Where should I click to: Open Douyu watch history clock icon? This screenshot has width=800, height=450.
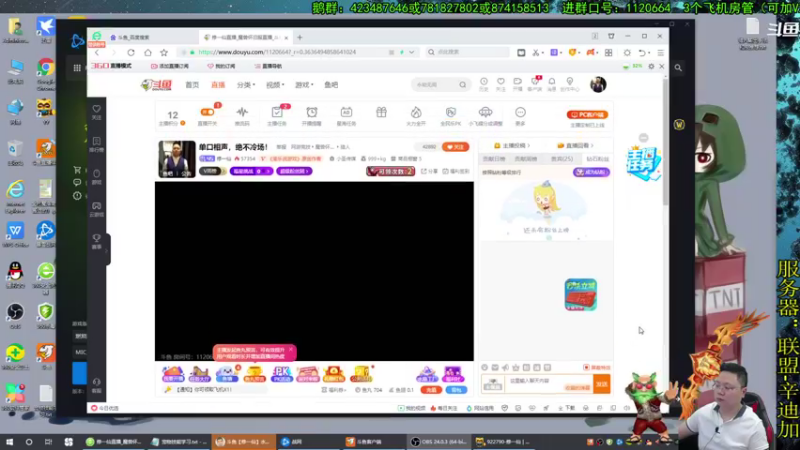point(484,82)
